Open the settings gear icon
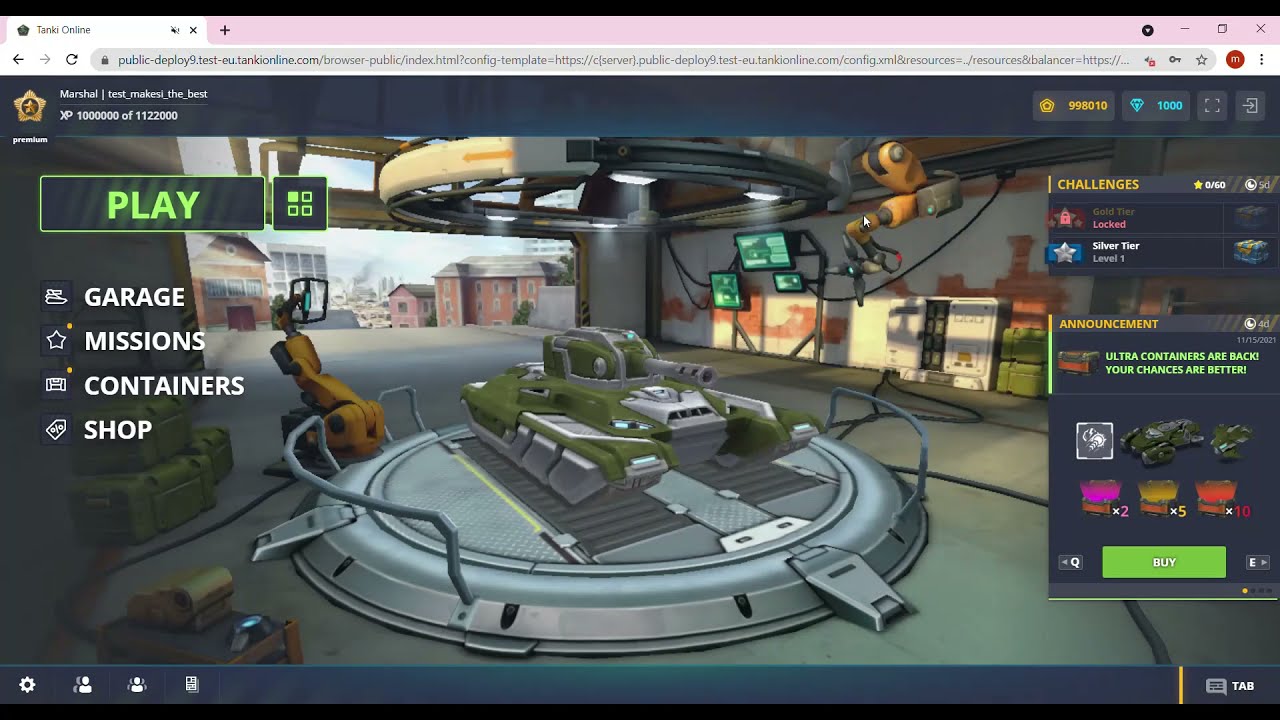The height and width of the screenshot is (720, 1280). (27, 685)
